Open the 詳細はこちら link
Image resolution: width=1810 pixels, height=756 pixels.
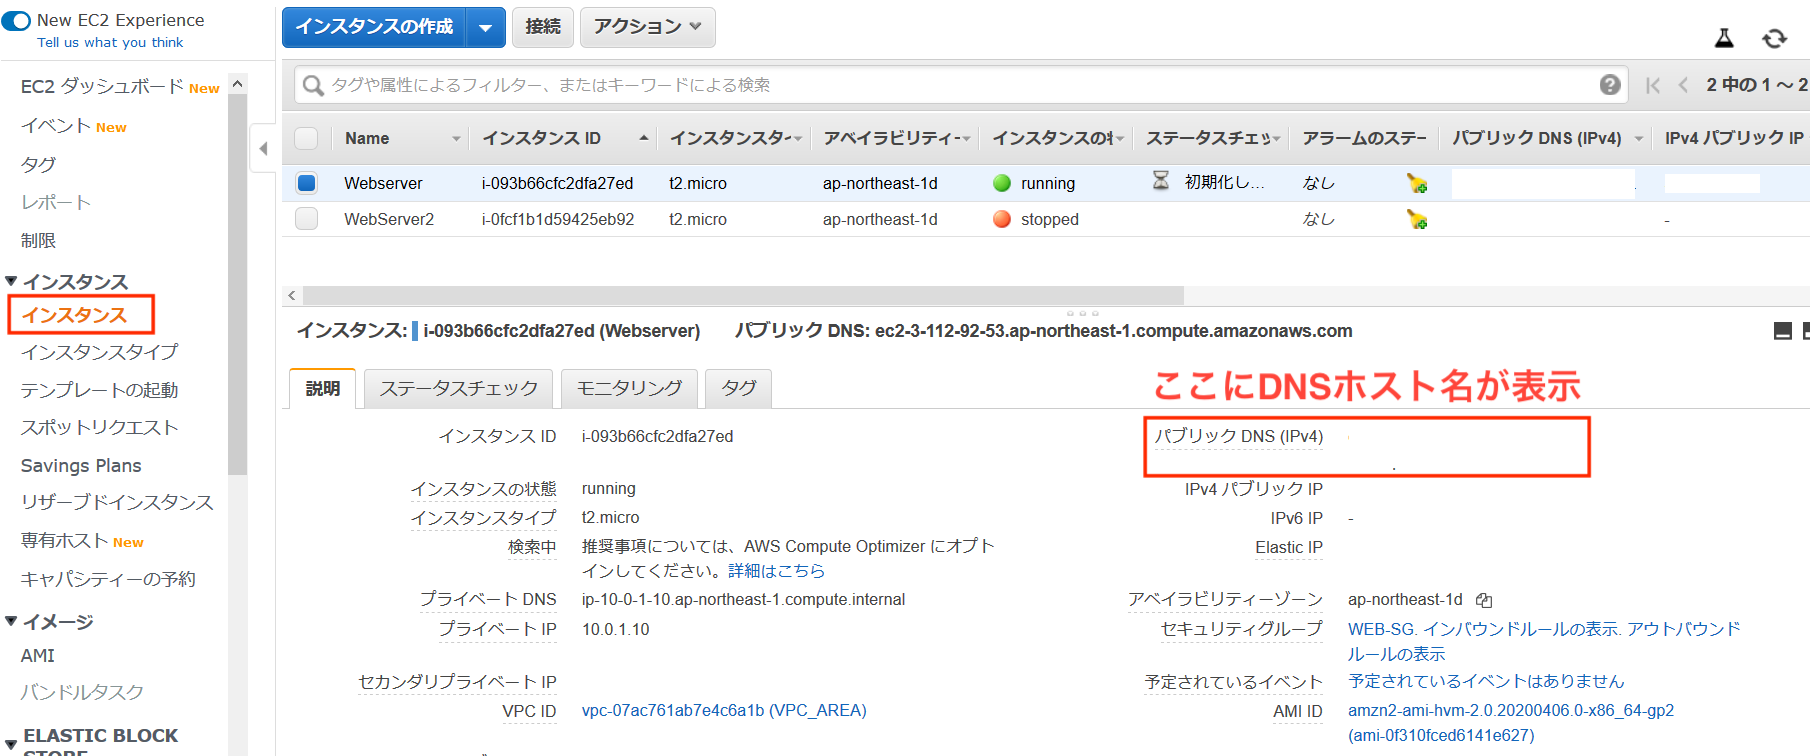coord(777,571)
